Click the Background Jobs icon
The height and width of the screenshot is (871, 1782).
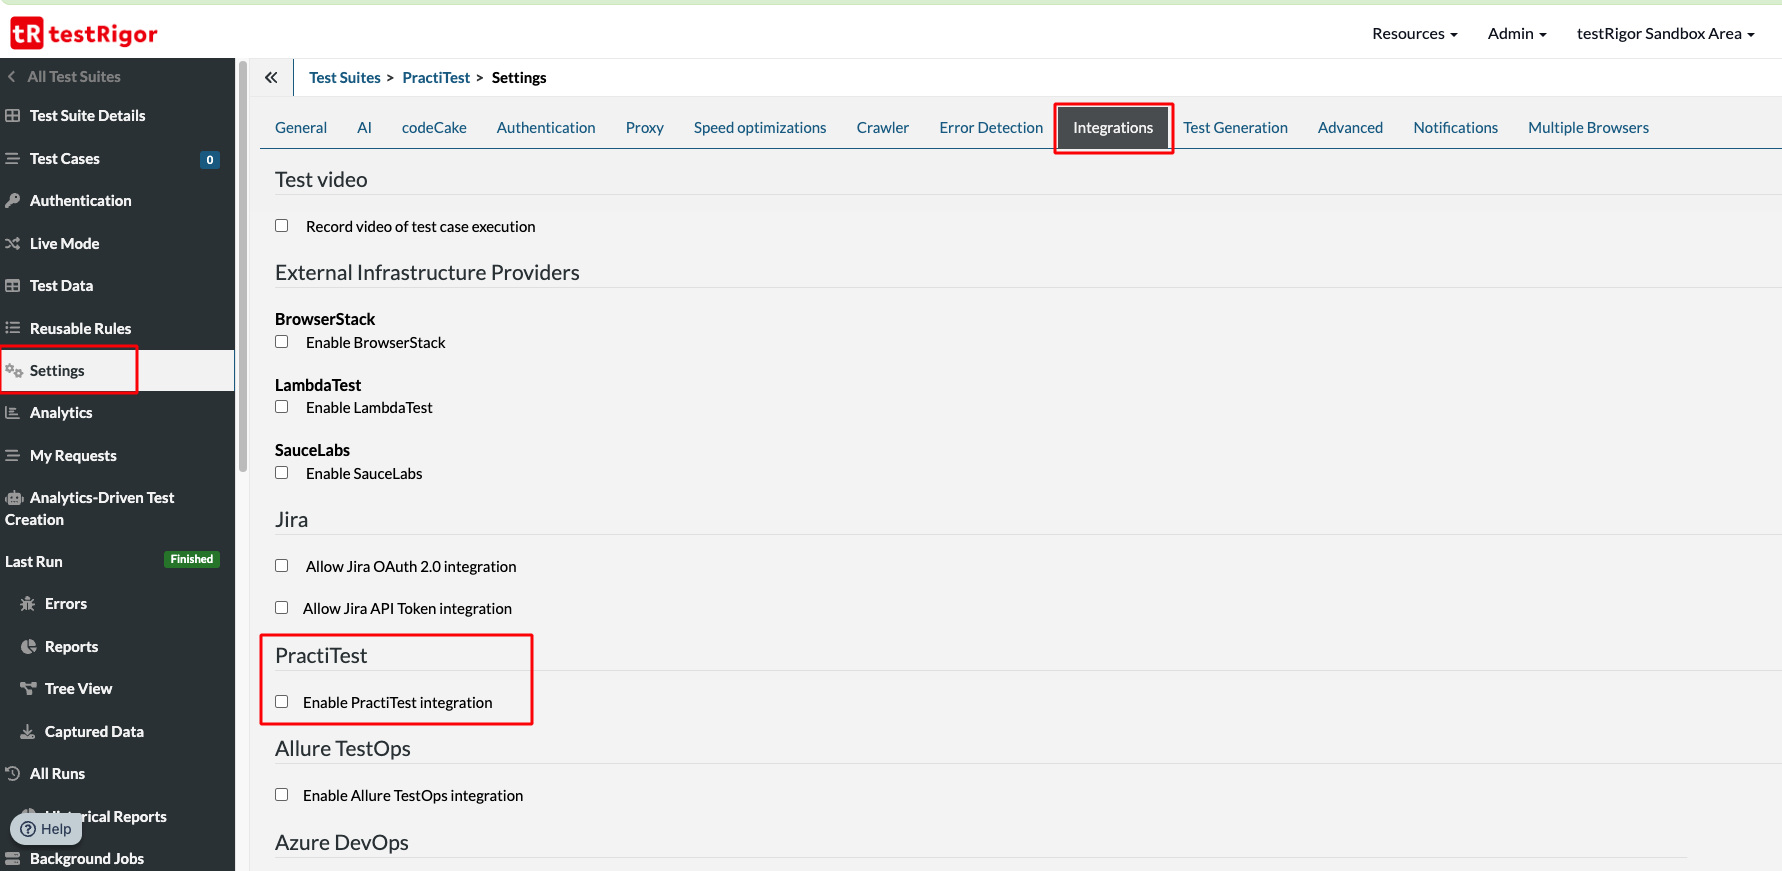(x=13, y=859)
